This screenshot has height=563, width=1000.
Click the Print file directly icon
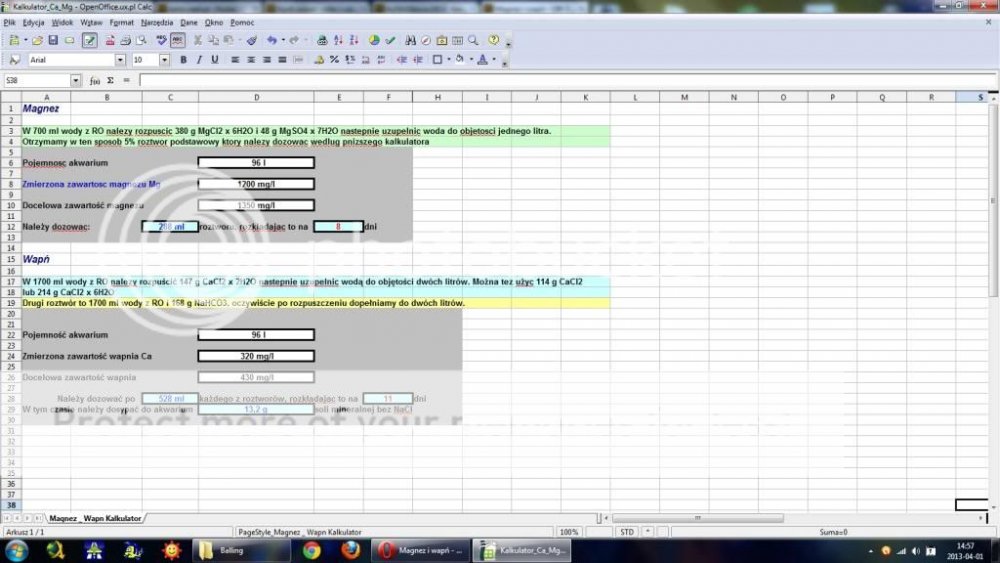pyautogui.click(x=125, y=41)
